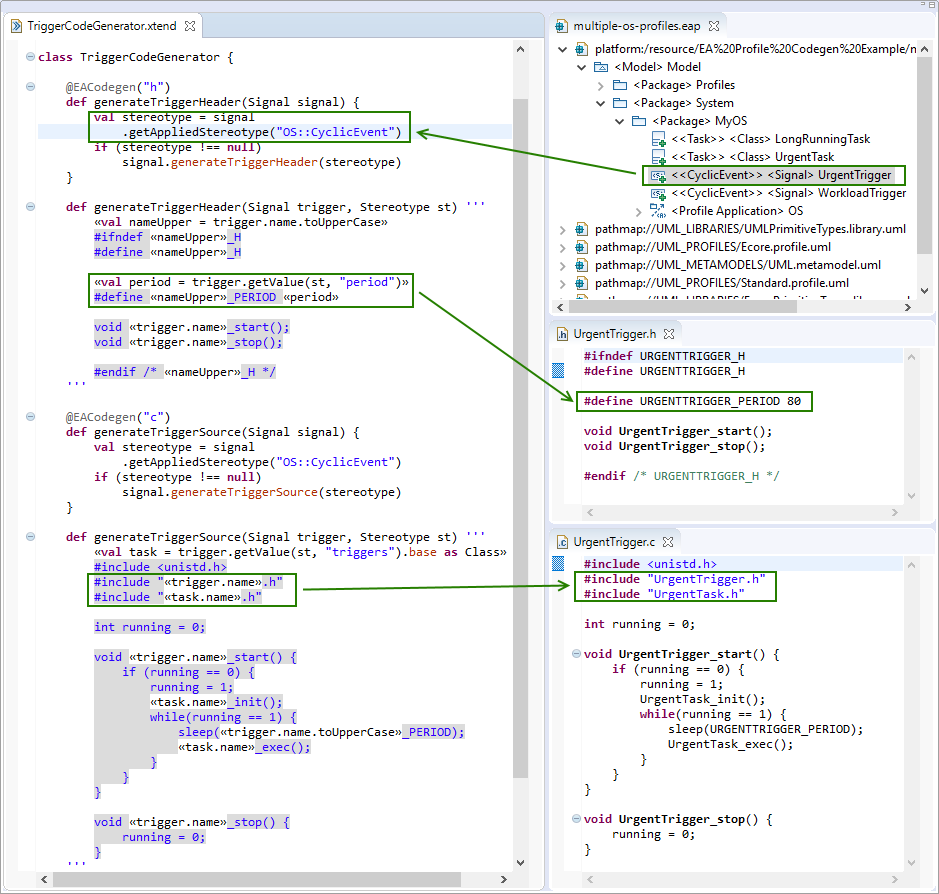
Task: Expand the Profiles package node
Action: tap(601, 85)
